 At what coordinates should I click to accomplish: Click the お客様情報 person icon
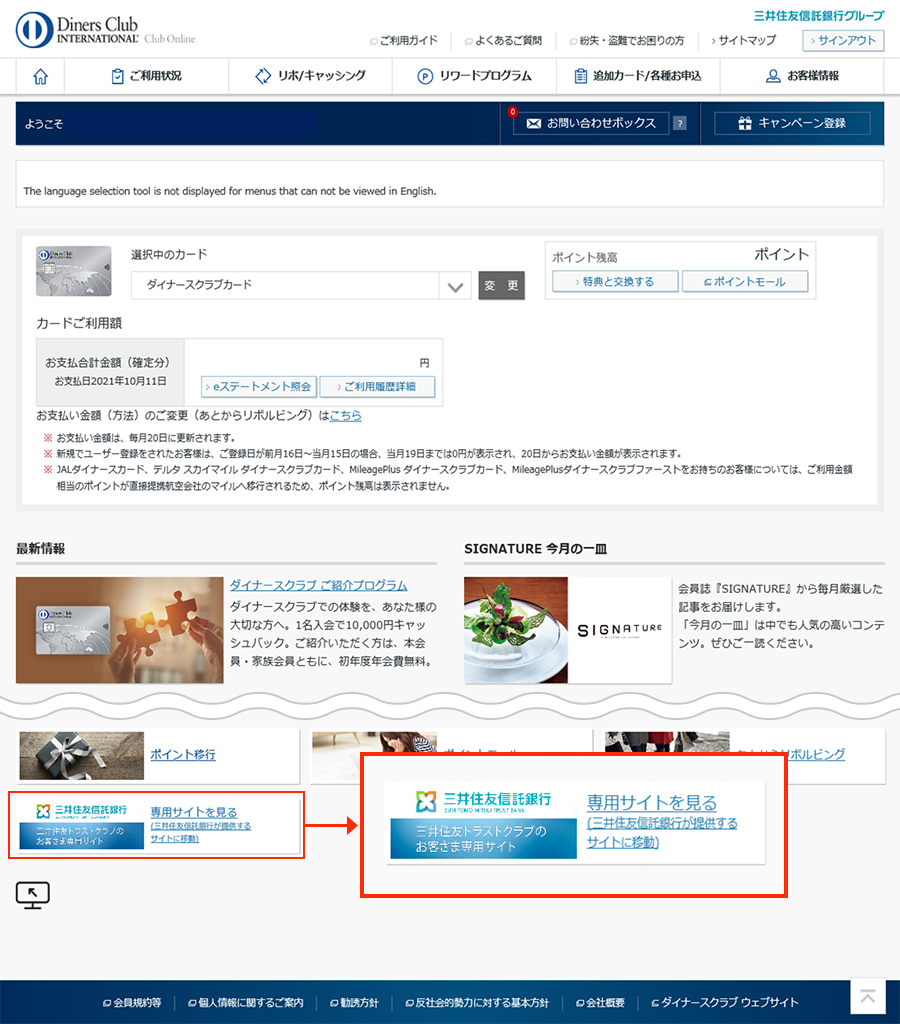[773, 76]
